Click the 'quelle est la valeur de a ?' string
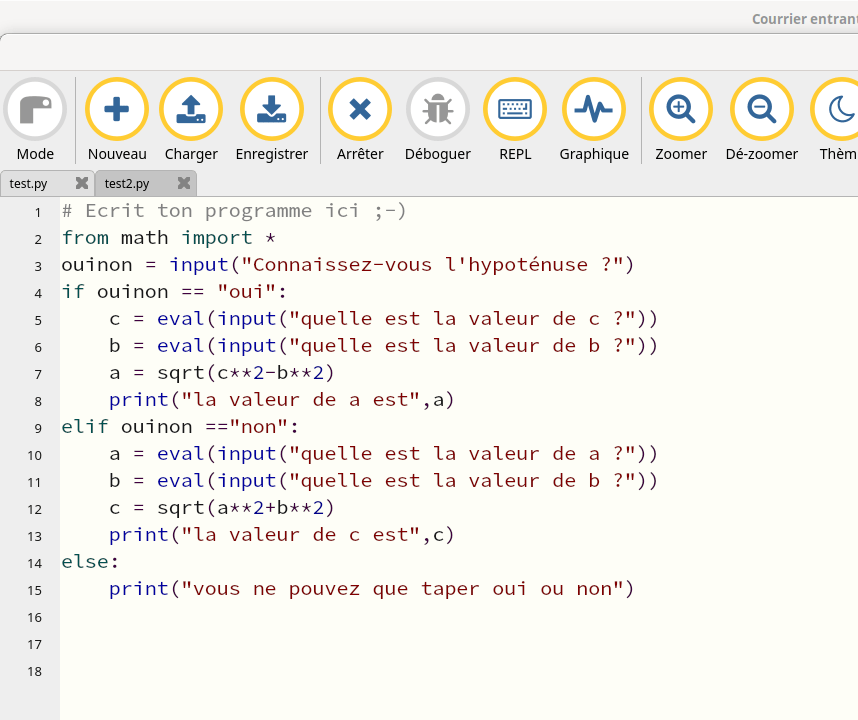The width and height of the screenshot is (858, 720). click(462, 454)
